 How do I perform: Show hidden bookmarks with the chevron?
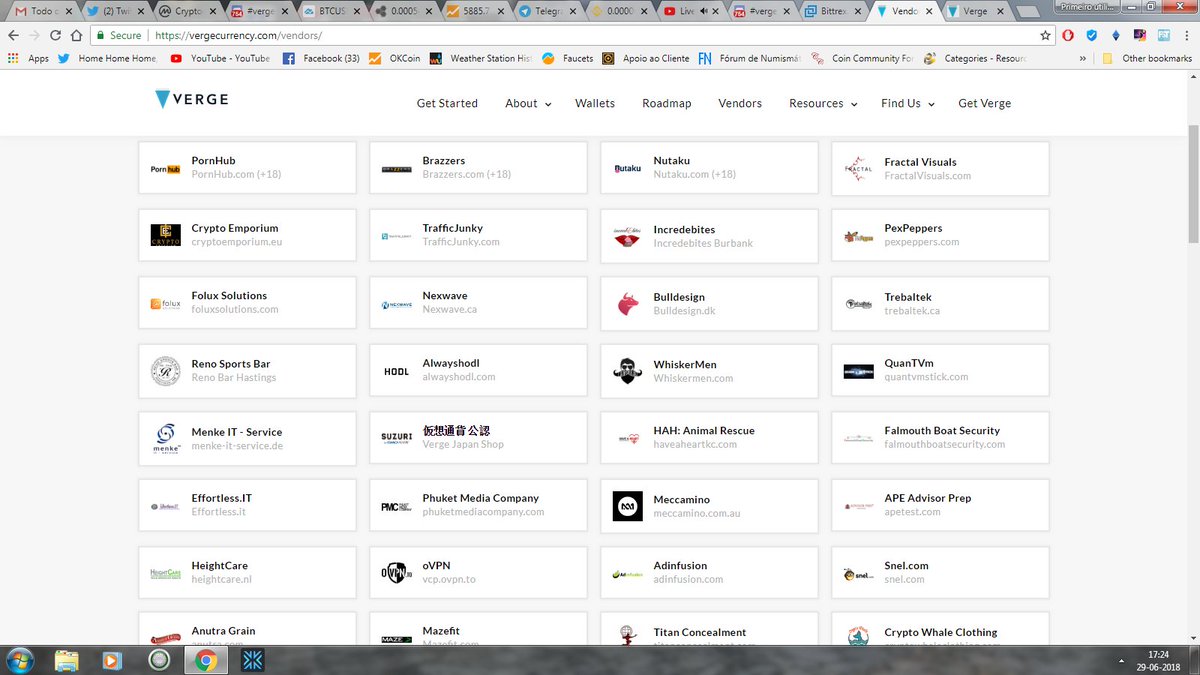coord(1084,58)
